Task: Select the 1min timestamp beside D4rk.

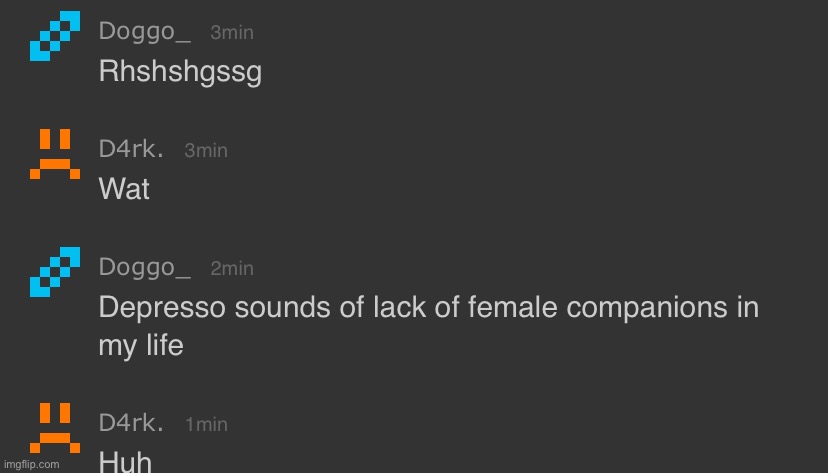Action: pos(206,425)
